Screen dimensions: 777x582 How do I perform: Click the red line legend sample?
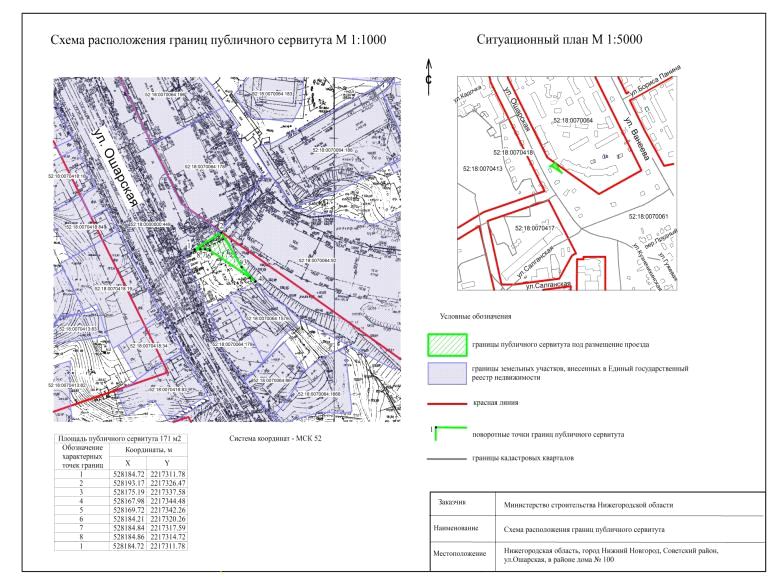(447, 404)
